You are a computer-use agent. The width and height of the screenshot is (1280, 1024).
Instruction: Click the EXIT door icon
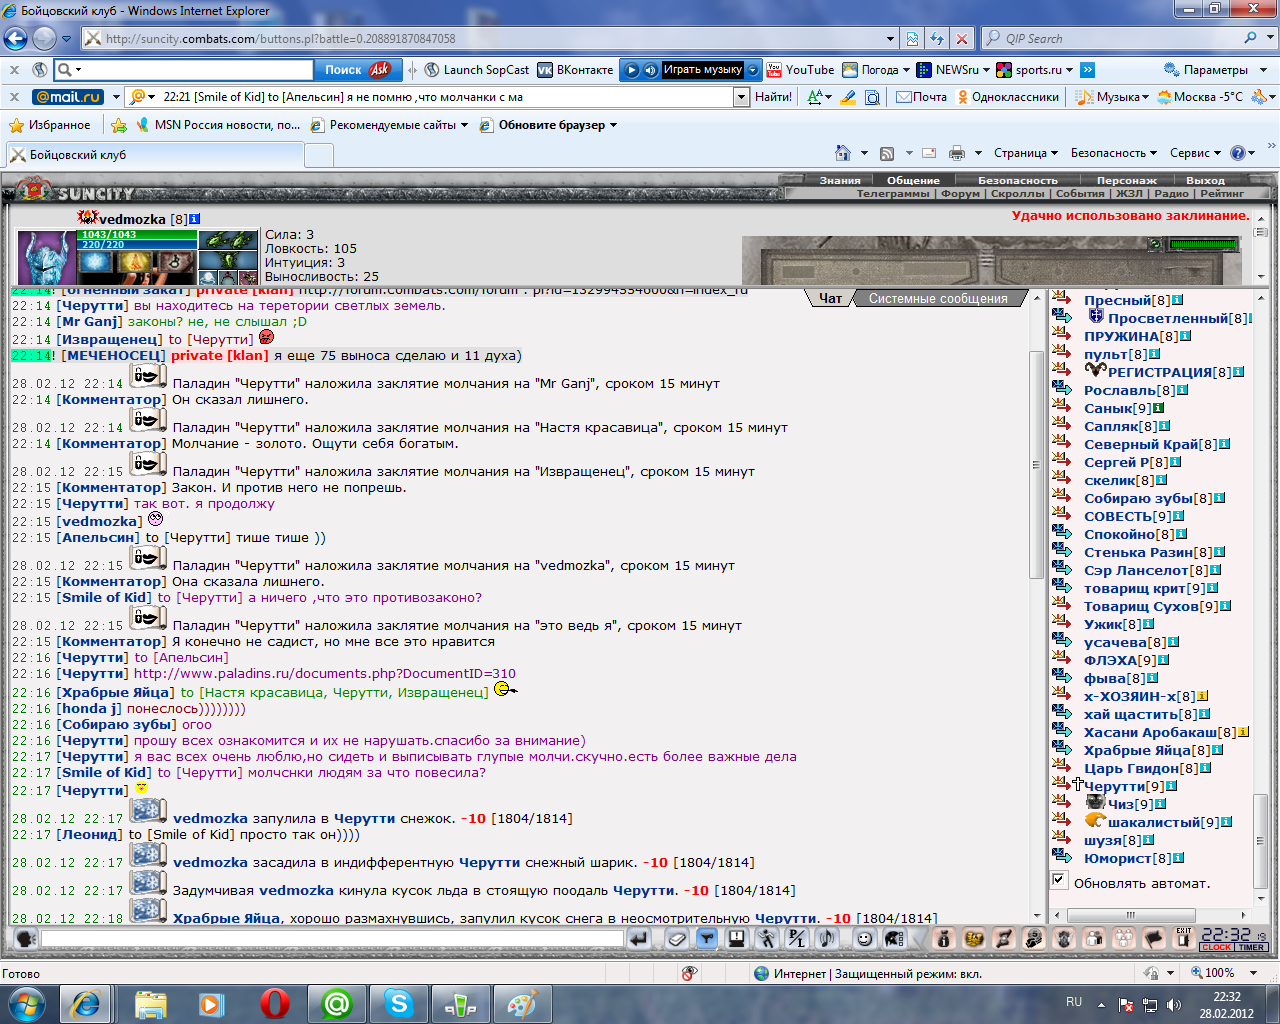pyautogui.click(x=1184, y=938)
